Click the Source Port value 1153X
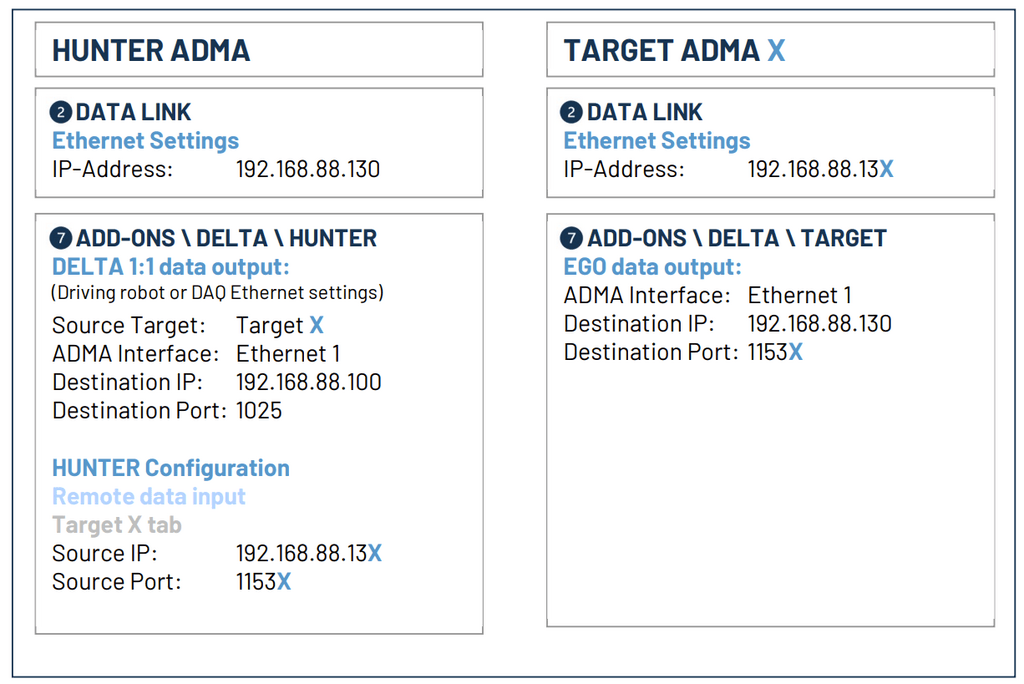 tap(263, 581)
